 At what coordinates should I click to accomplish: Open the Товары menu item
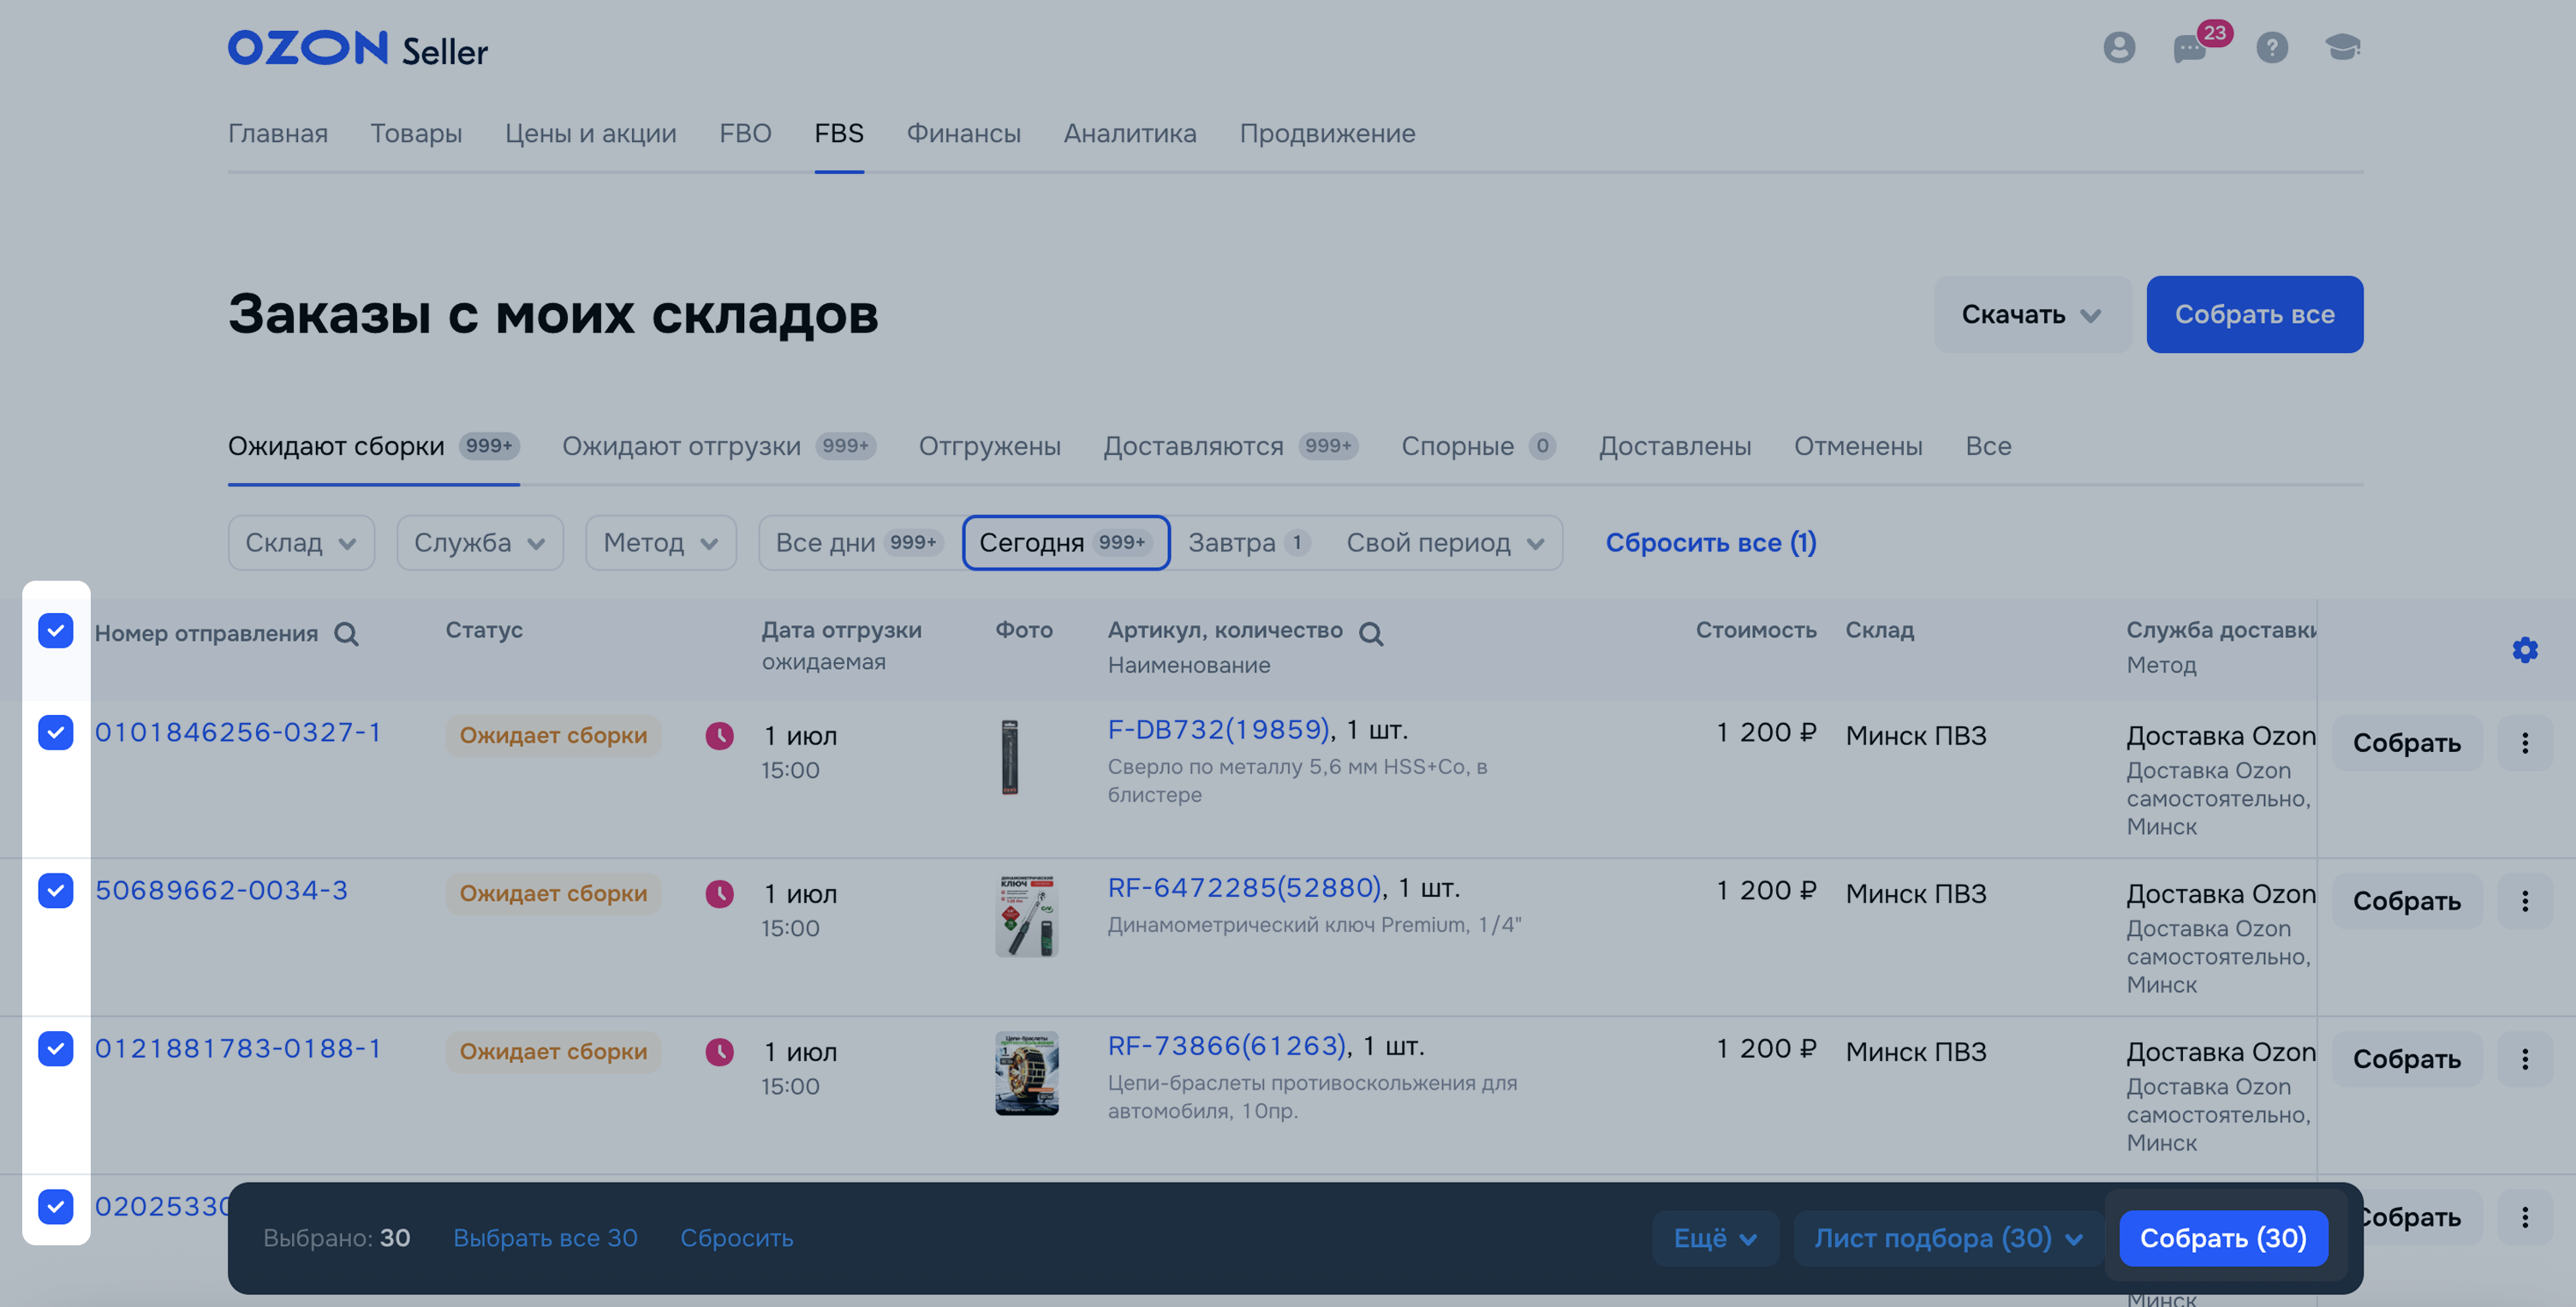[416, 134]
